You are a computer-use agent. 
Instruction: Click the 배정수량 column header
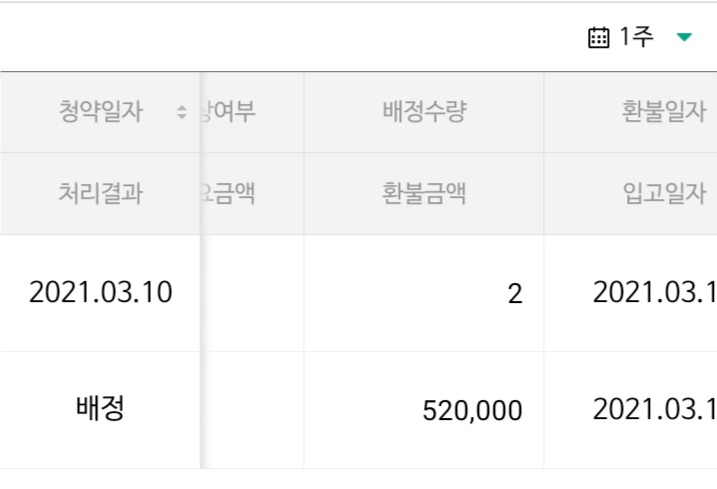tap(424, 112)
